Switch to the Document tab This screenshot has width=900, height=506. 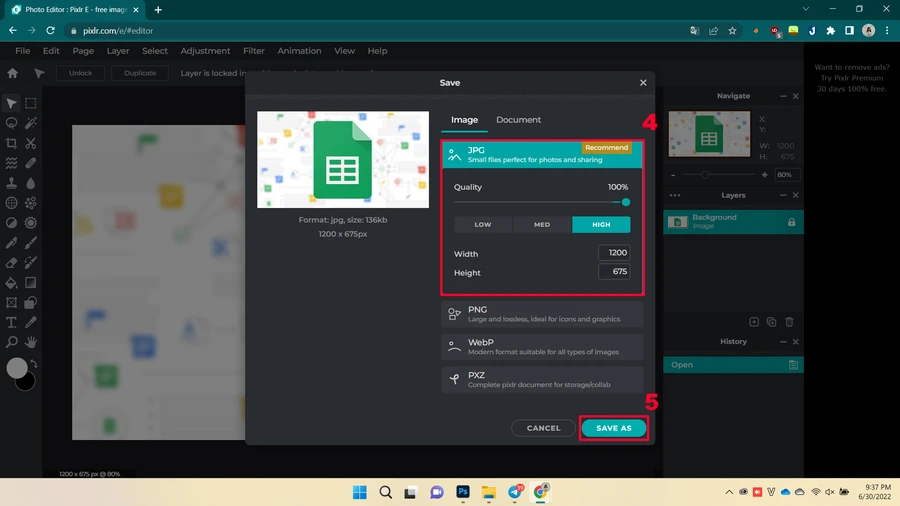[518, 119]
